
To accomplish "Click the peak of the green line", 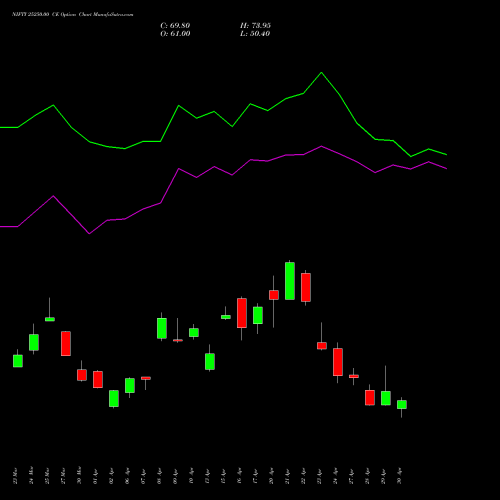I will 321,72.
